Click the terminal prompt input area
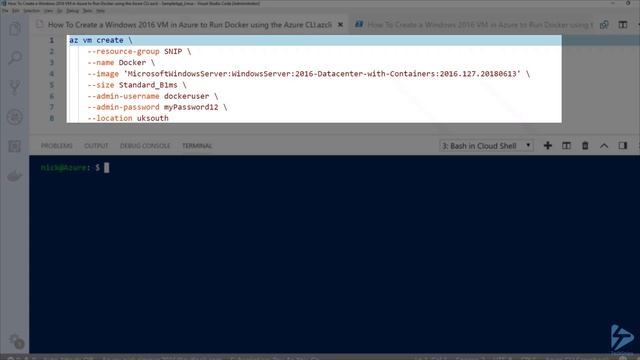The height and width of the screenshot is (360, 640). coord(107,168)
